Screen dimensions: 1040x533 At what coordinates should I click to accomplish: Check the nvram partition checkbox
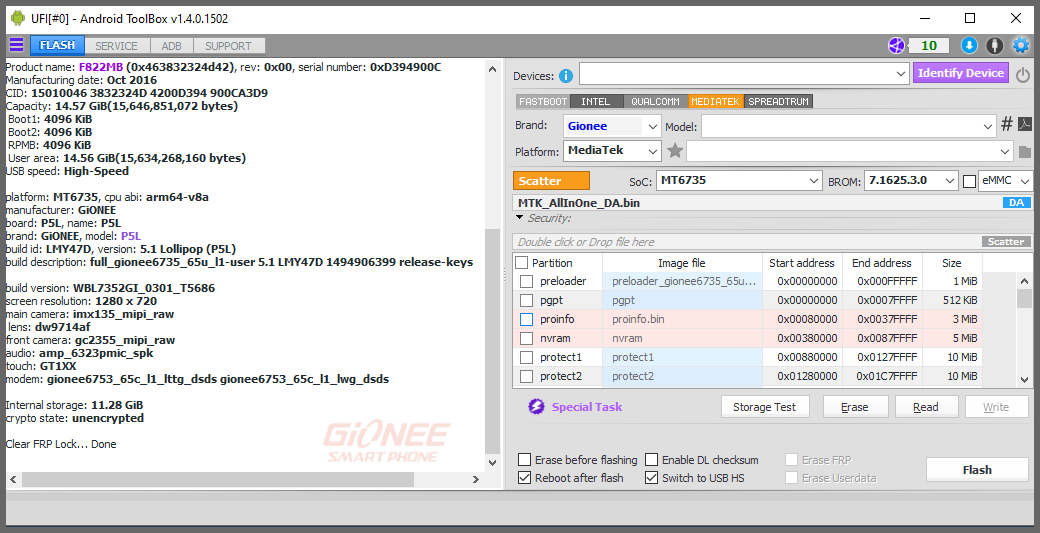(527, 338)
